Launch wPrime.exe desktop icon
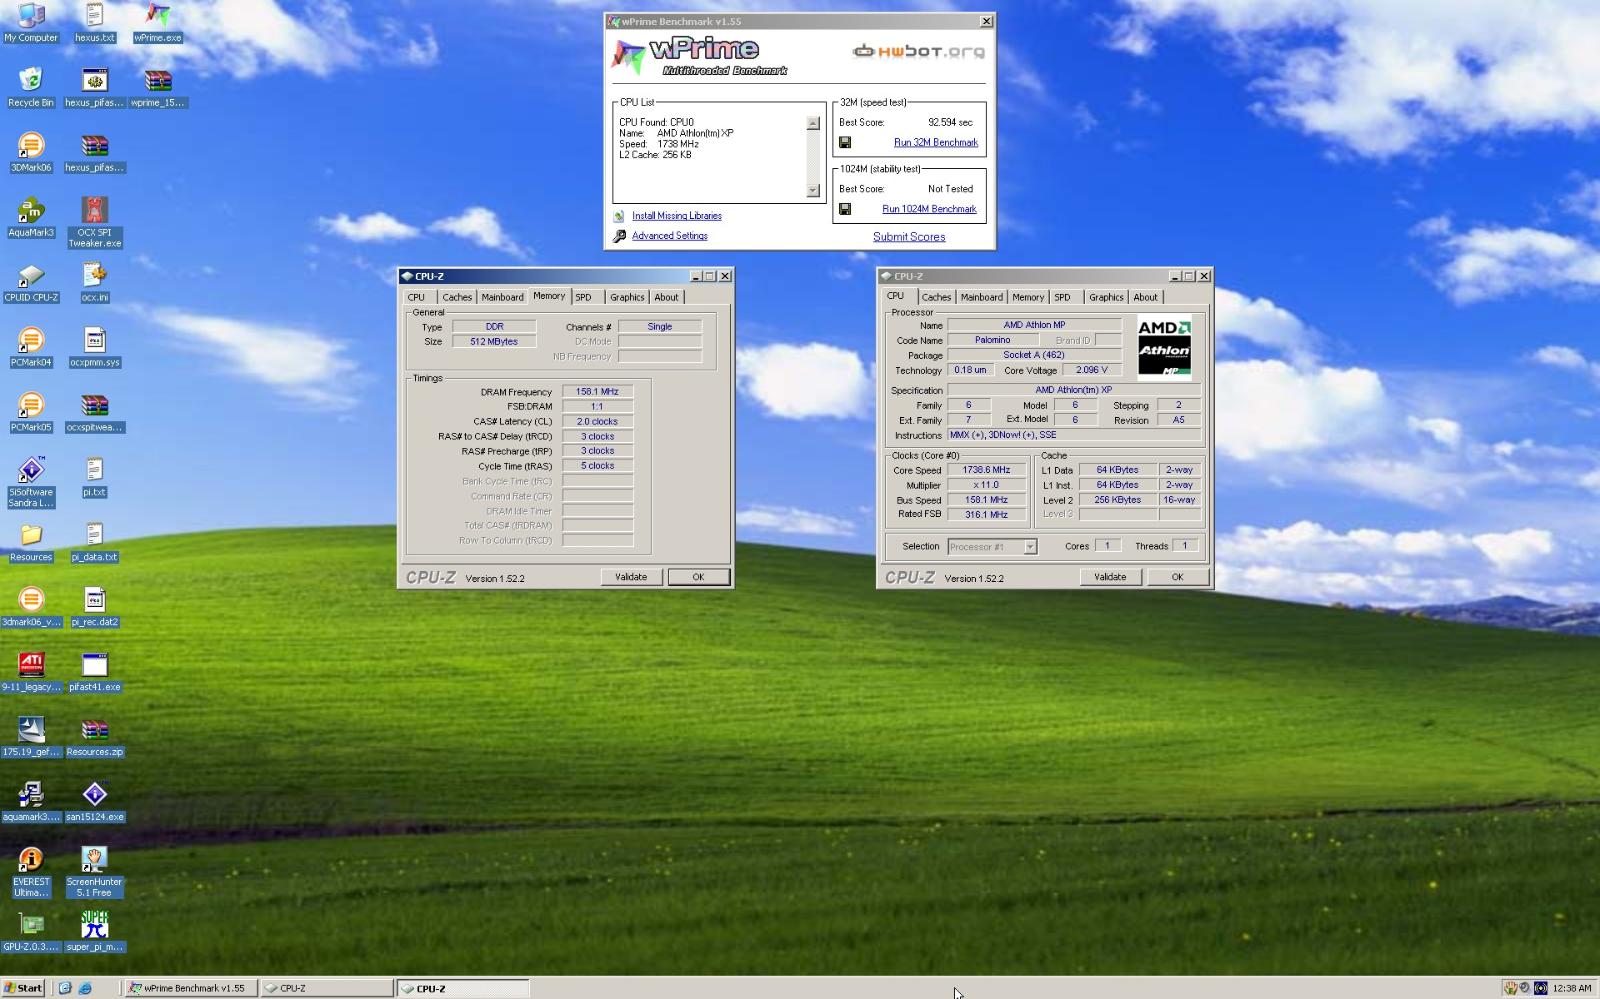 158,22
